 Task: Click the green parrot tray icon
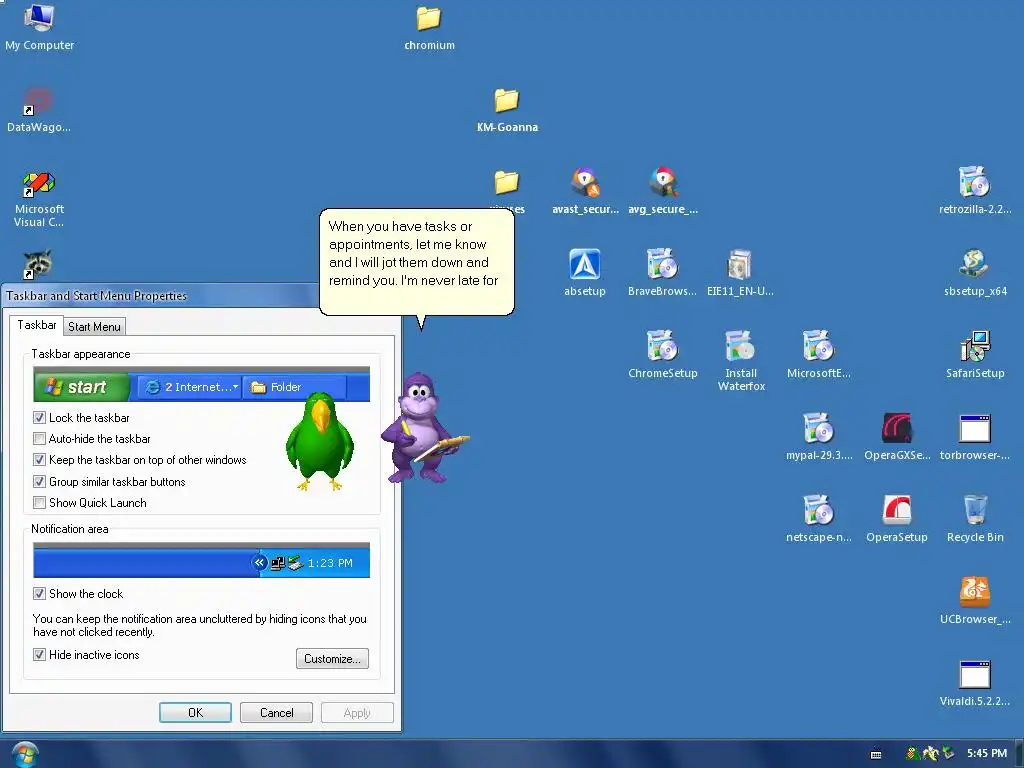coord(913,754)
